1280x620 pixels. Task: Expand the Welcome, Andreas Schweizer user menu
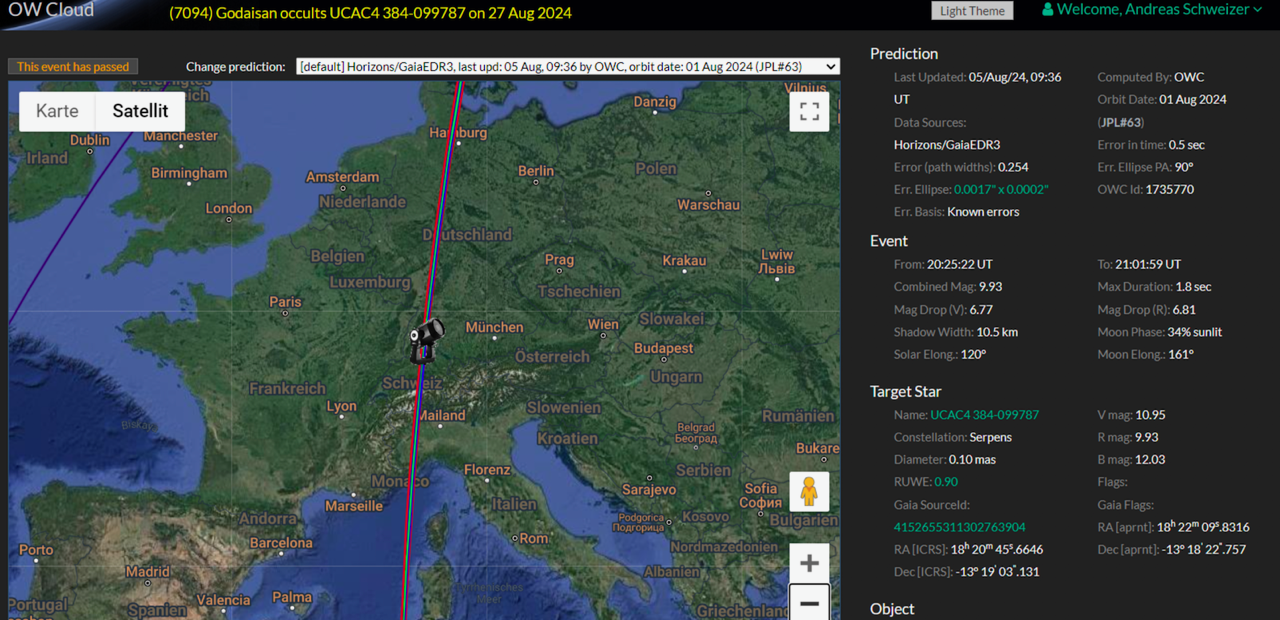pos(1152,9)
